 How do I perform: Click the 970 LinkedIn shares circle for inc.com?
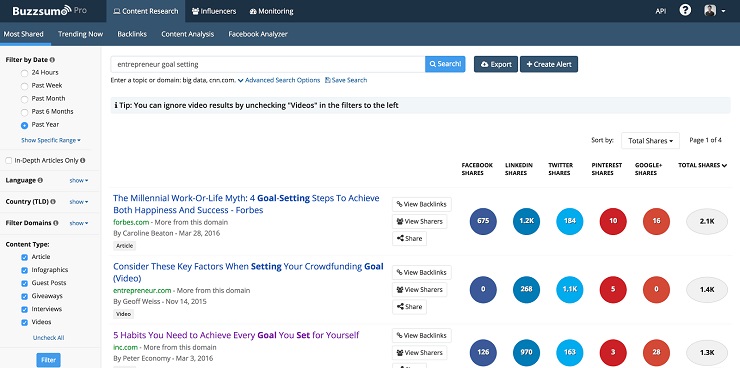(x=526, y=352)
